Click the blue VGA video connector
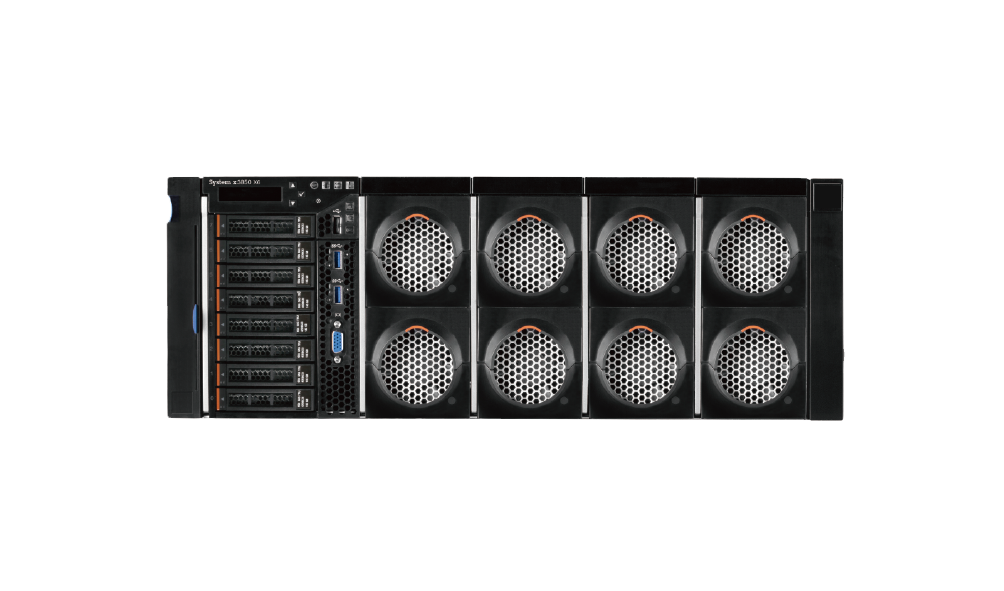The height and width of the screenshot is (591, 1004). pos(338,341)
